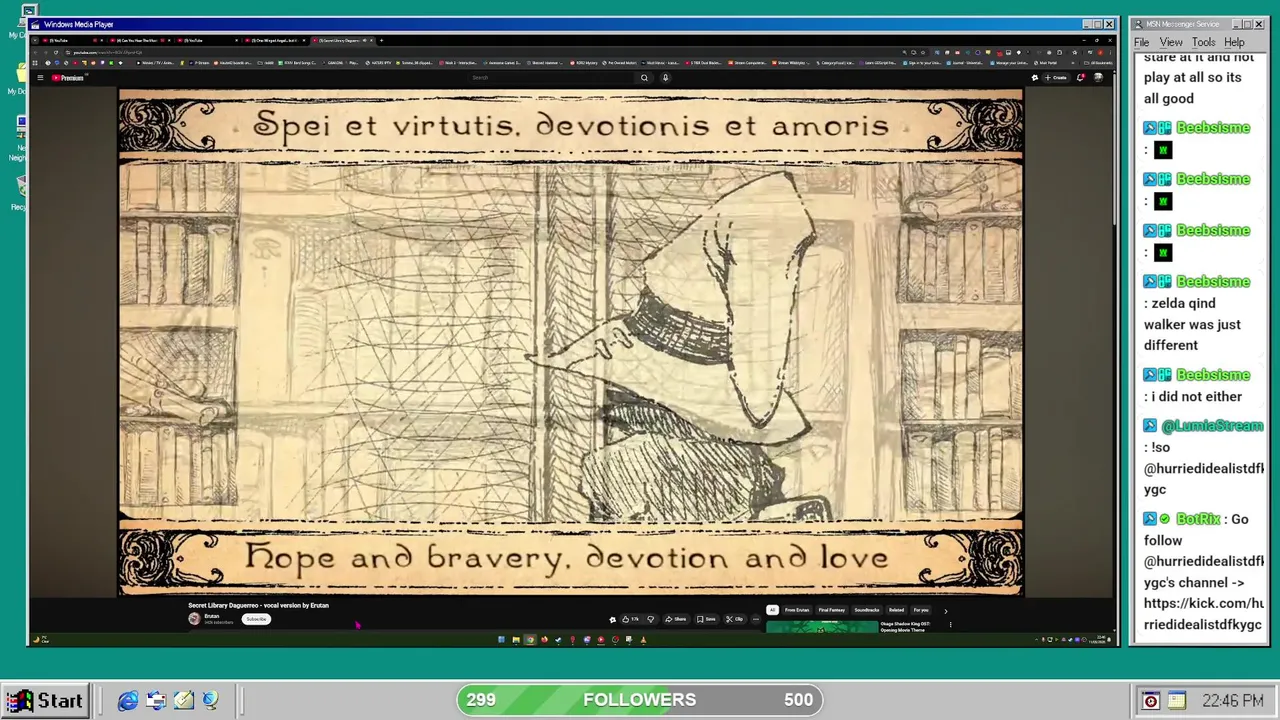Open YouTube notifications bell
The height and width of the screenshot is (720, 1280).
click(1080, 77)
